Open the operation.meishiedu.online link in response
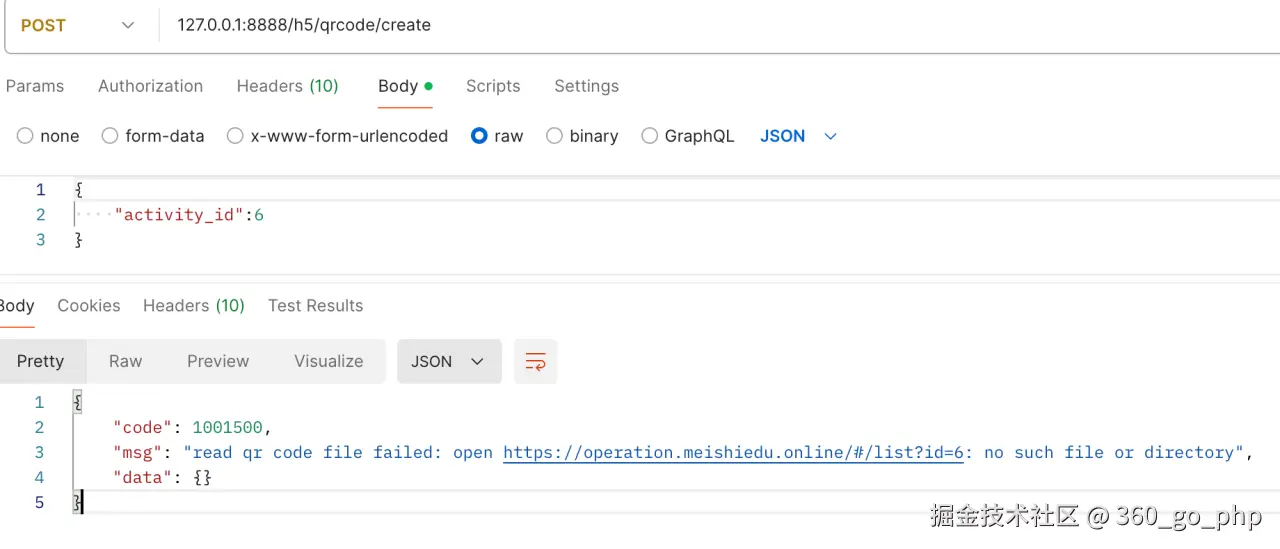The width and height of the screenshot is (1280, 549). click(733, 453)
